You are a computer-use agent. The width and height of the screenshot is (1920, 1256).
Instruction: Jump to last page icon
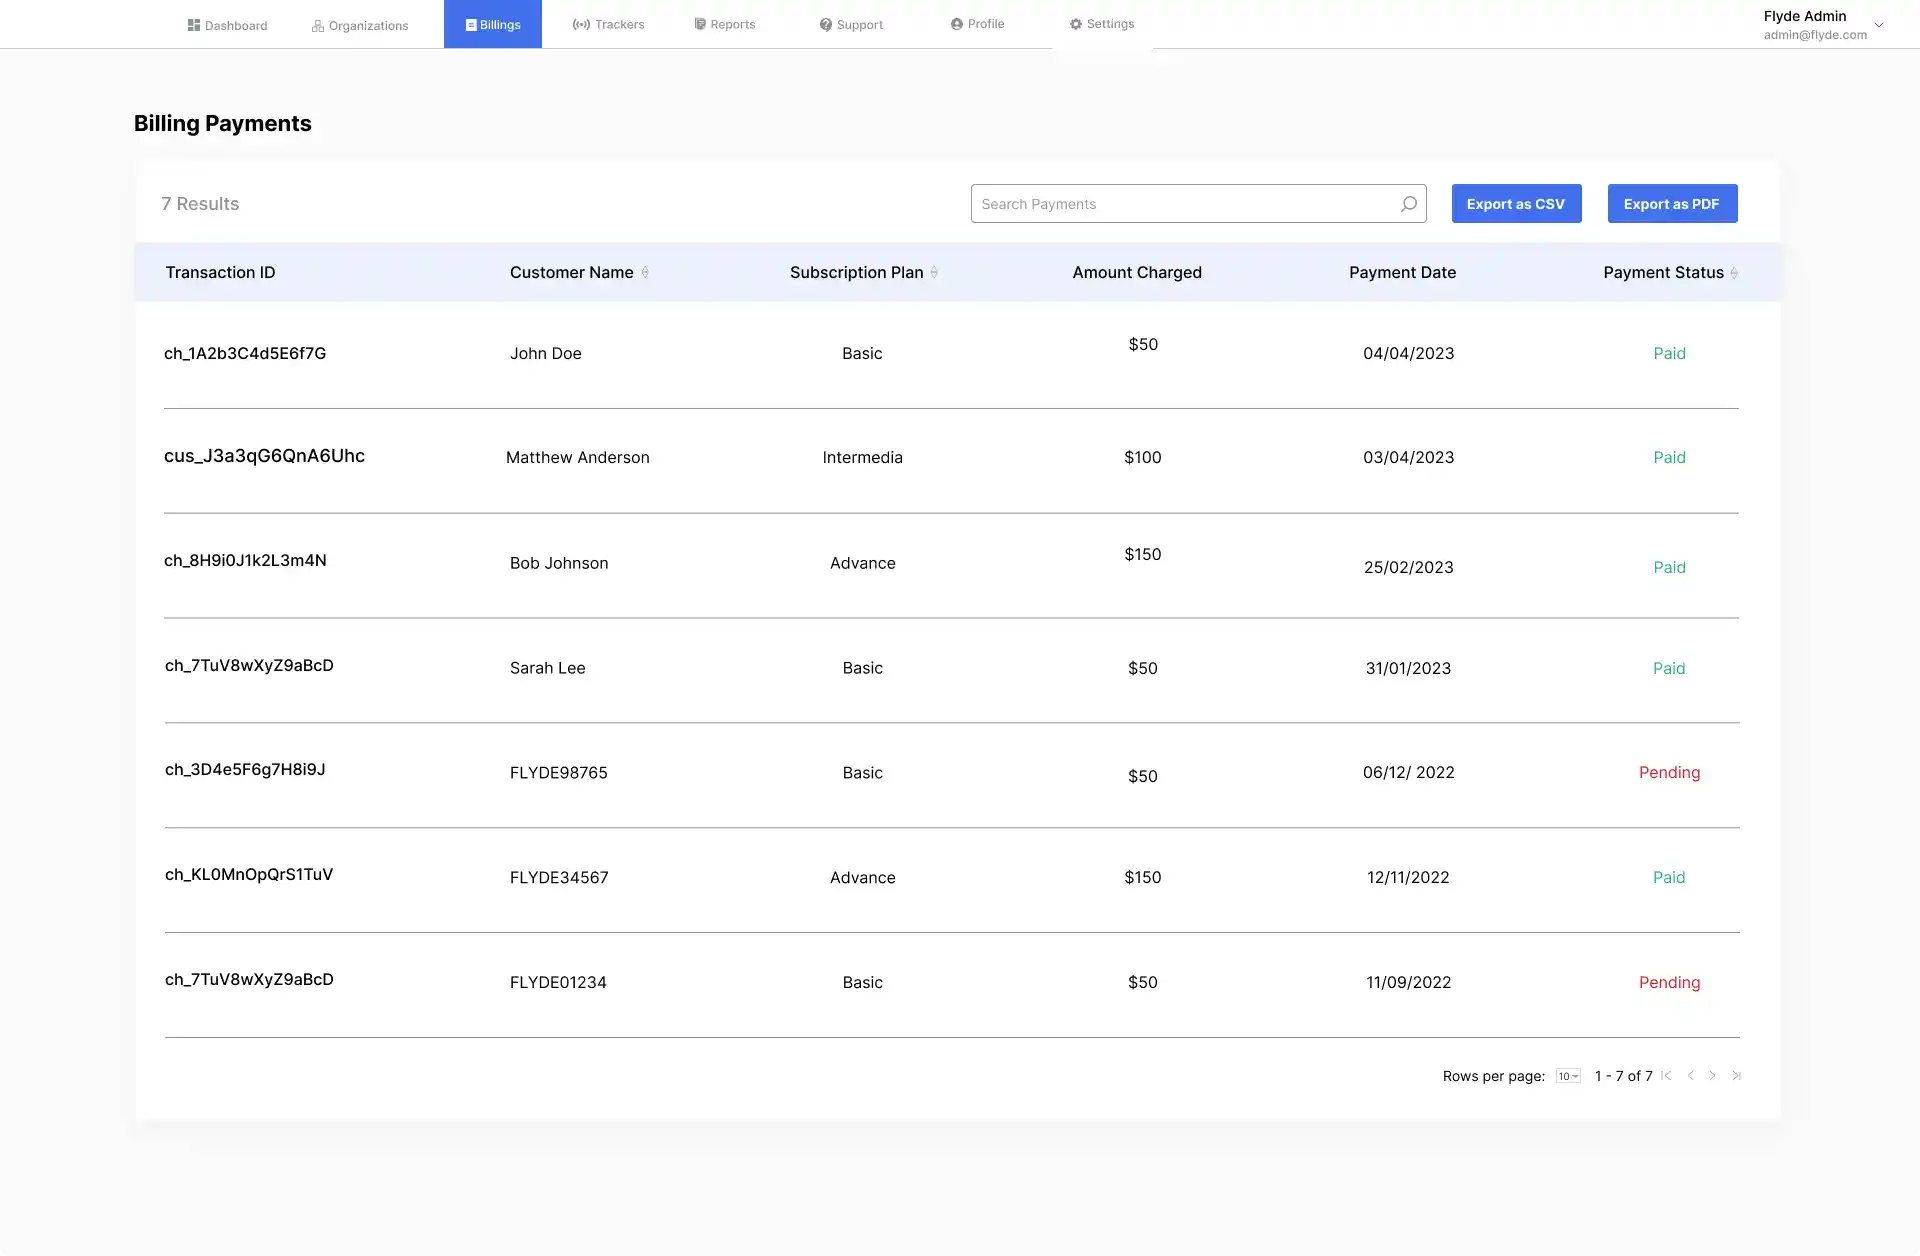pyautogui.click(x=1736, y=1076)
